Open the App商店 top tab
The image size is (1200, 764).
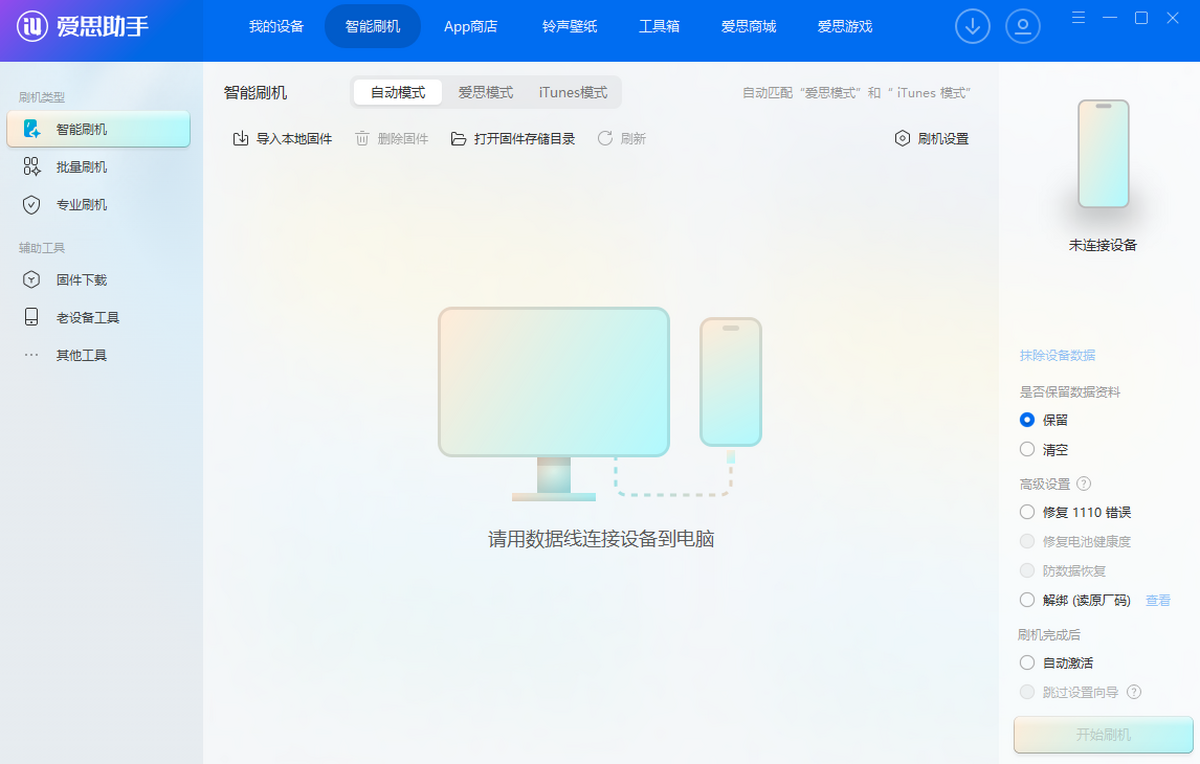coord(471,26)
